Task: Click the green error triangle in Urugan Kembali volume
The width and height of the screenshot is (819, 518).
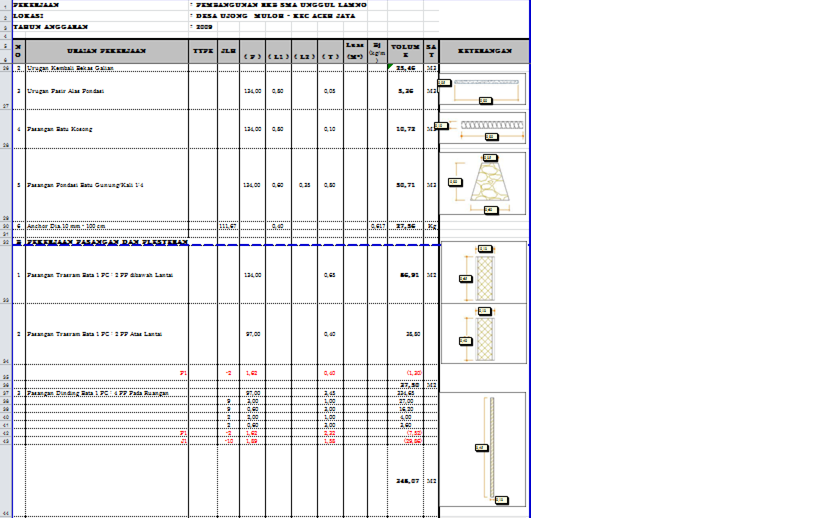Action: 390,66
